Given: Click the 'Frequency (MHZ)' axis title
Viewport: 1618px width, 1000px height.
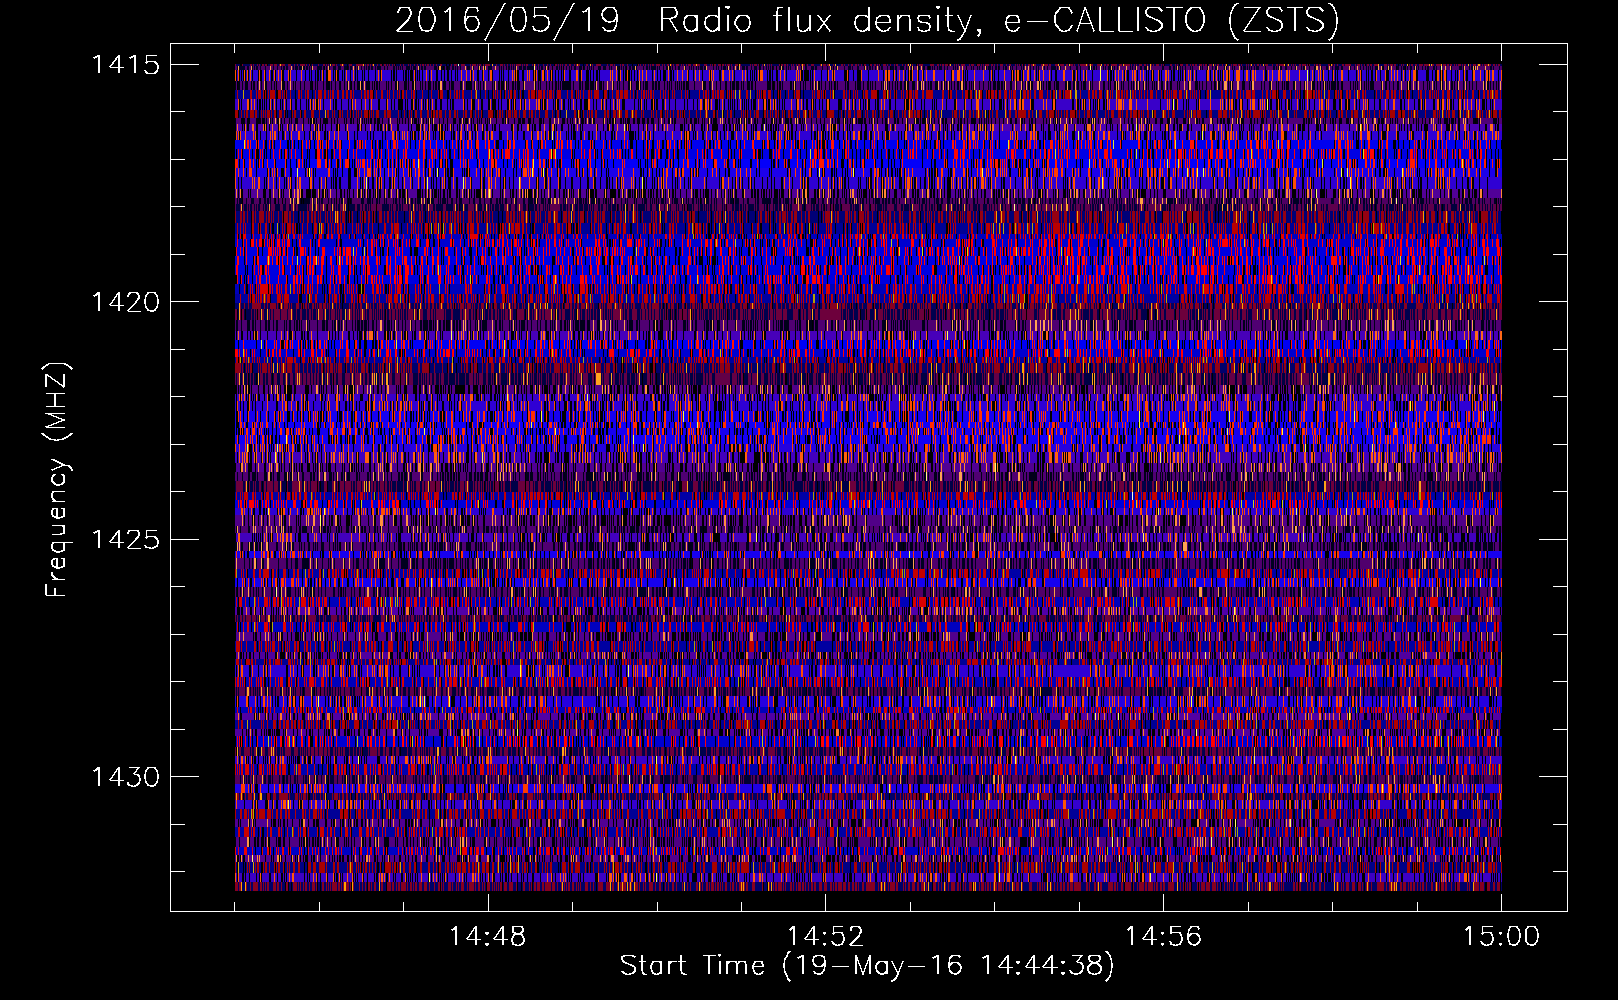Looking at the screenshot, I should pyautogui.click(x=58, y=479).
